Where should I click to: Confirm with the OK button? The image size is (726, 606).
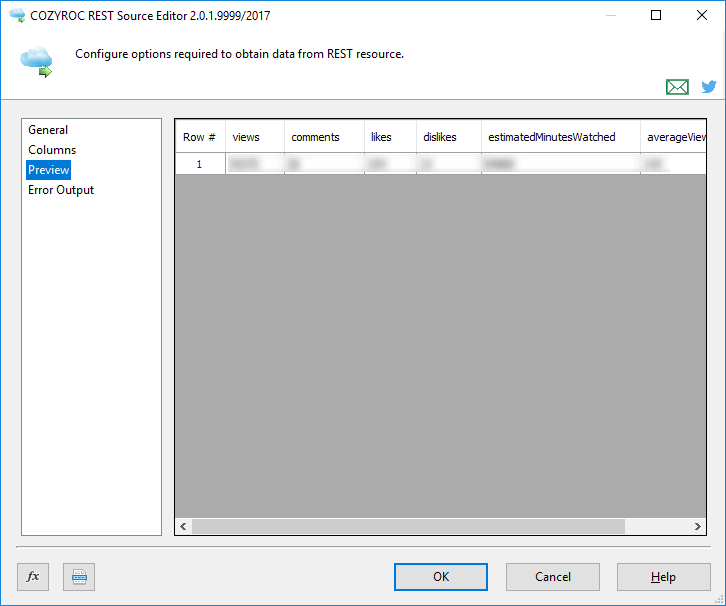441,577
